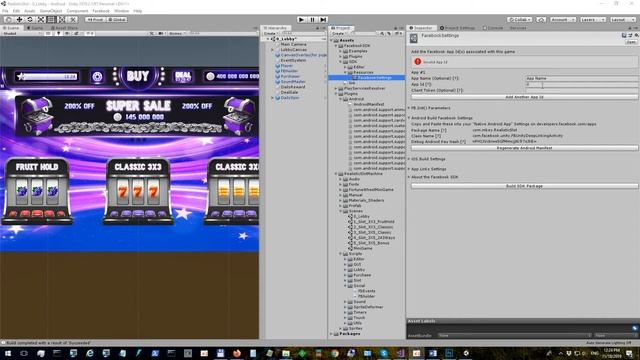Collapse the Scenes folder
This screenshot has width=640, height=360.
[x=341, y=211]
